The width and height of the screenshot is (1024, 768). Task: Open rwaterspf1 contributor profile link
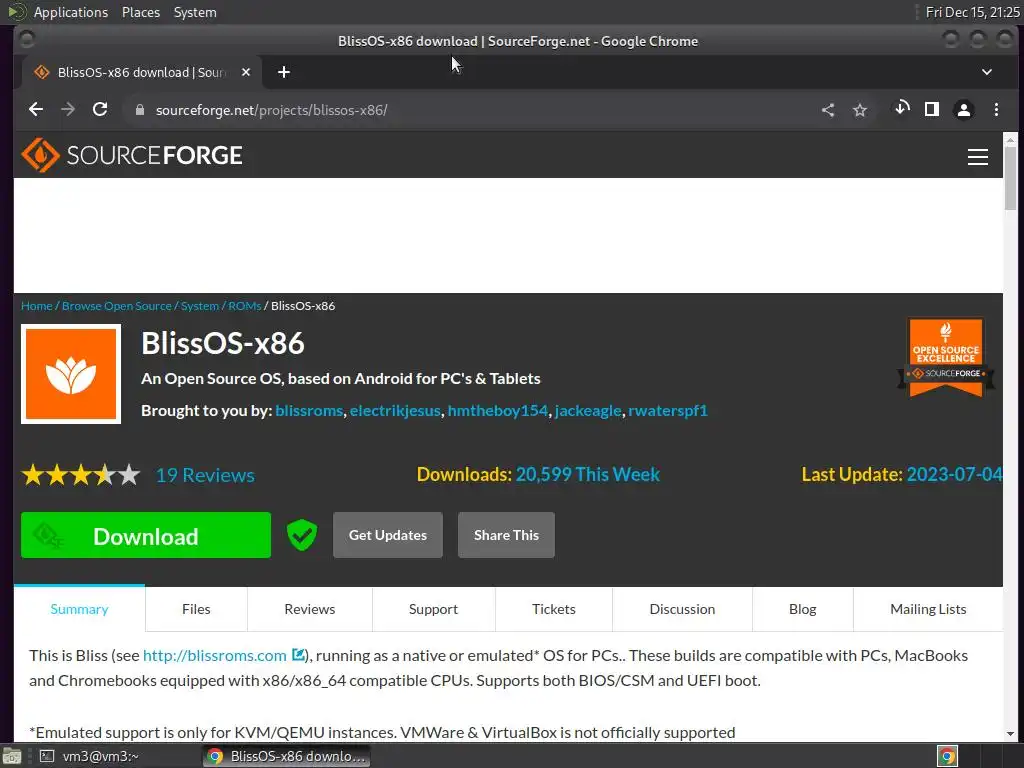(x=668, y=410)
